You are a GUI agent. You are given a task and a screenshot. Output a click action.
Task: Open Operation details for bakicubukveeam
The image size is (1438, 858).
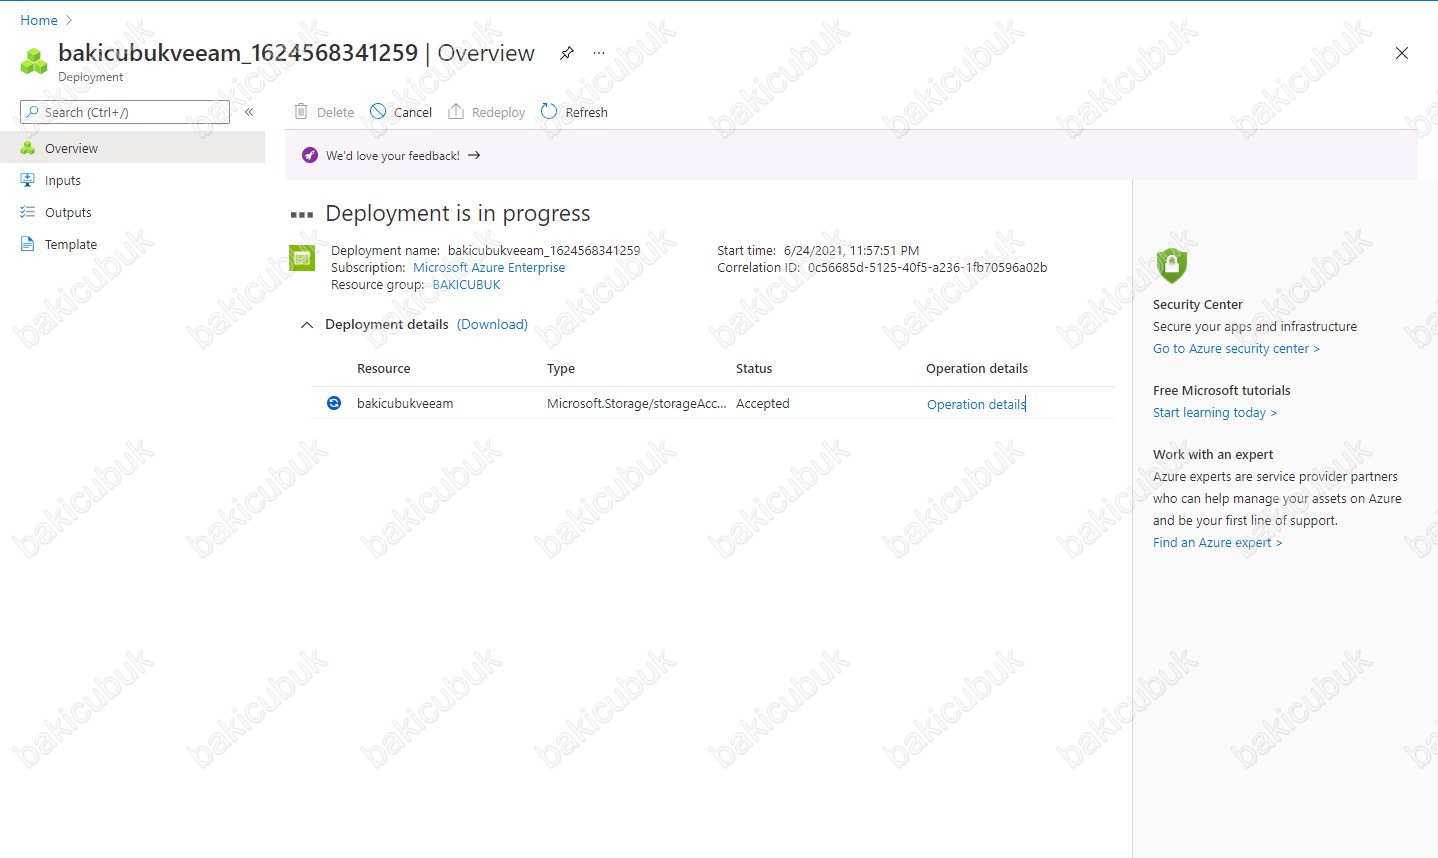976,405
